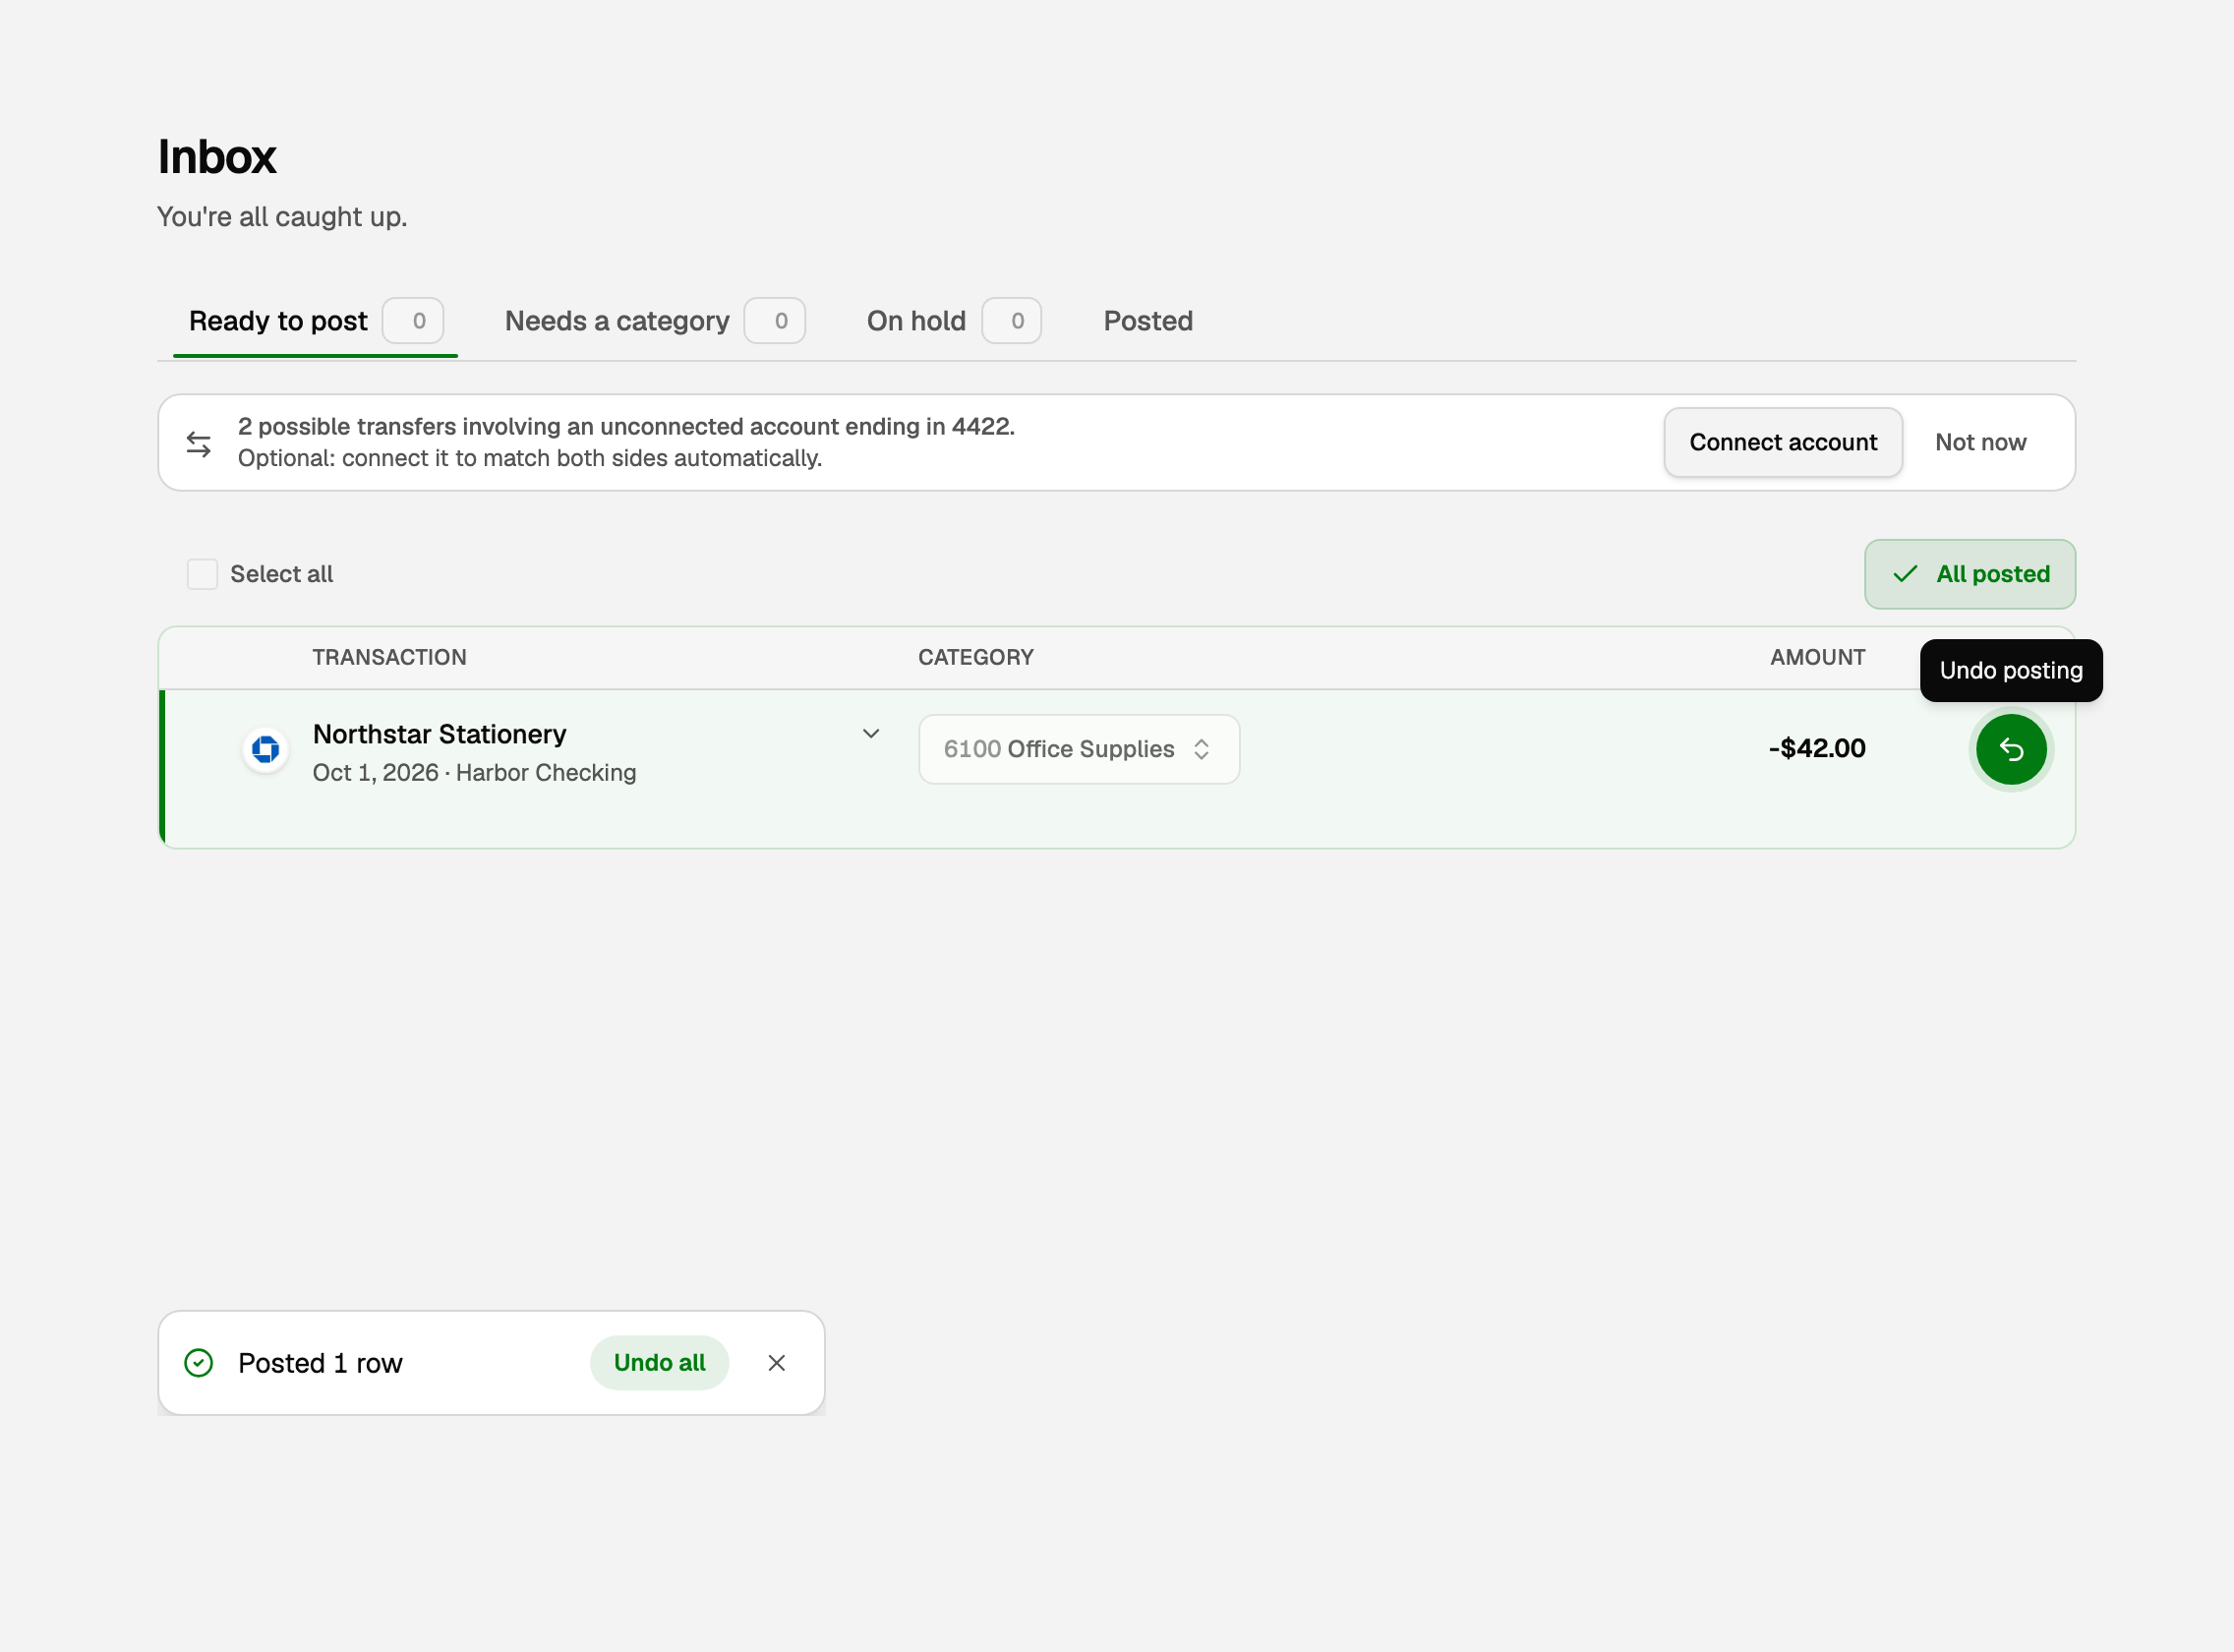View the Posted tab
The height and width of the screenshot is (1652, 2234).
click(1147, 321)
